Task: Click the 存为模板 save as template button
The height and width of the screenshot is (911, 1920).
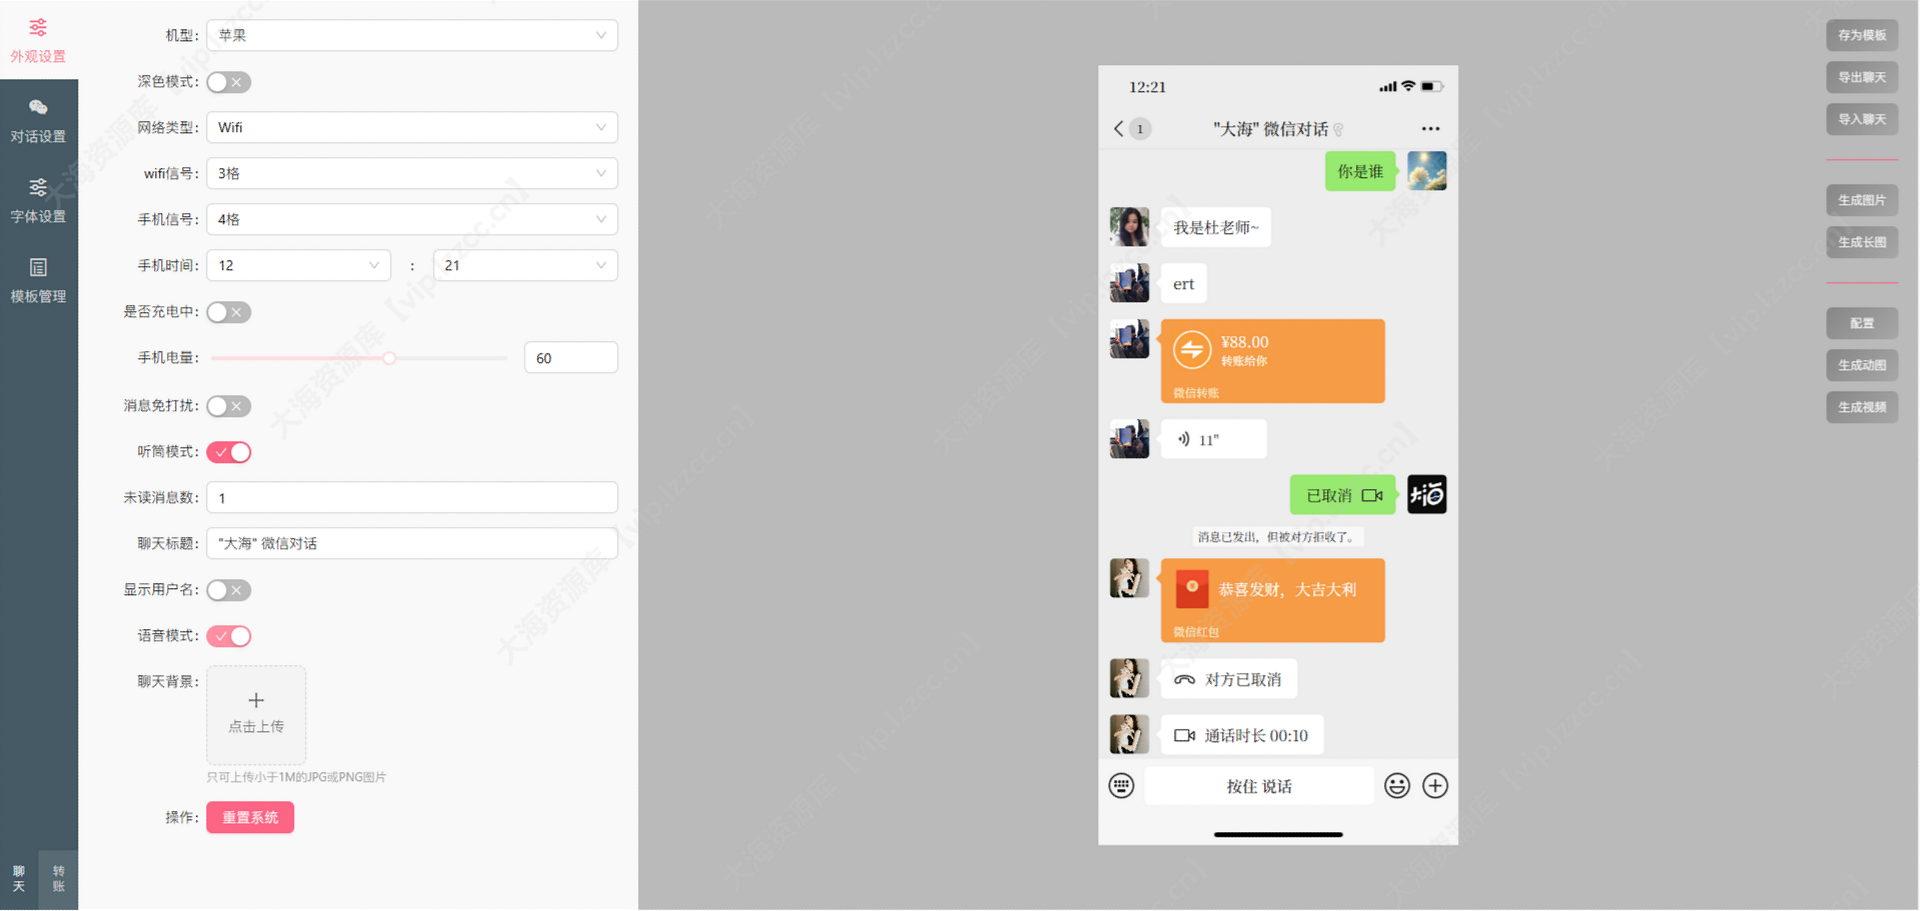Action: [1862, 35]
